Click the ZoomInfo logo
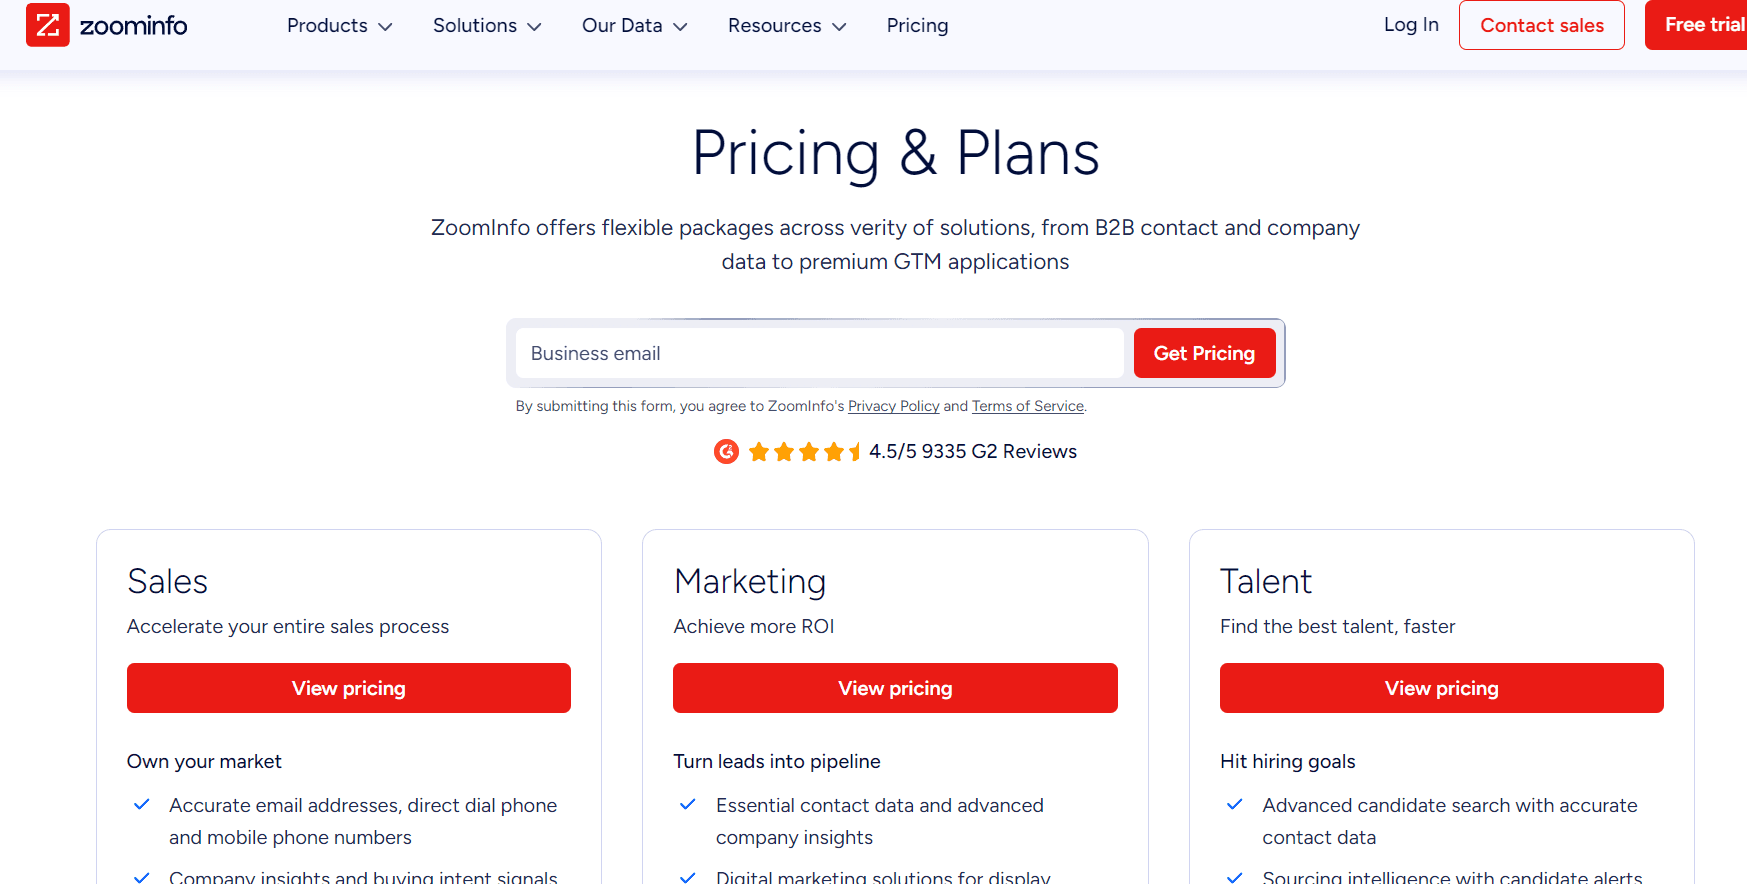 (106, 25)
